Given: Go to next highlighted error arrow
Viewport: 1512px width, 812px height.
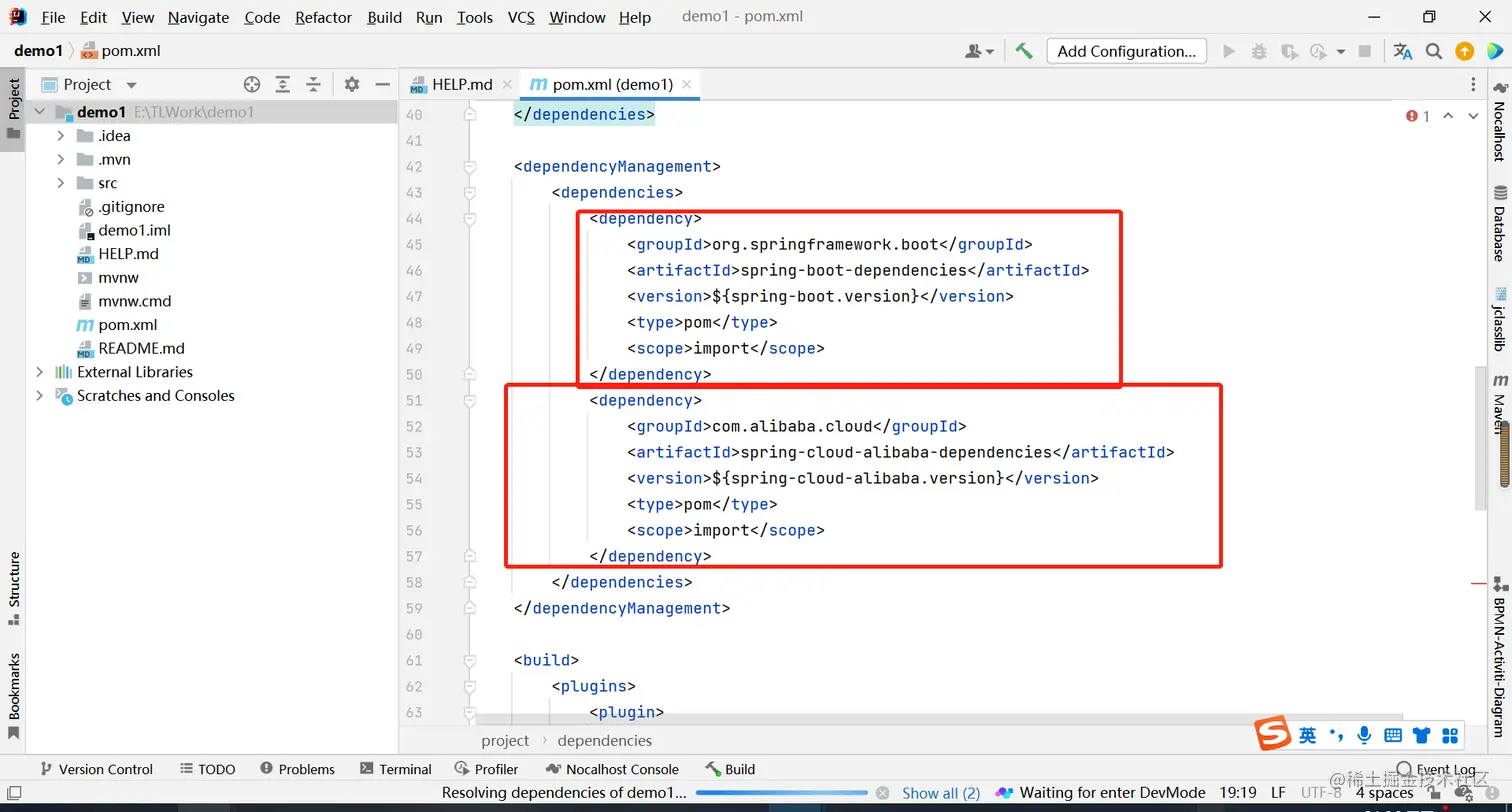Looking at the screenshot, I should [1473, 116].
